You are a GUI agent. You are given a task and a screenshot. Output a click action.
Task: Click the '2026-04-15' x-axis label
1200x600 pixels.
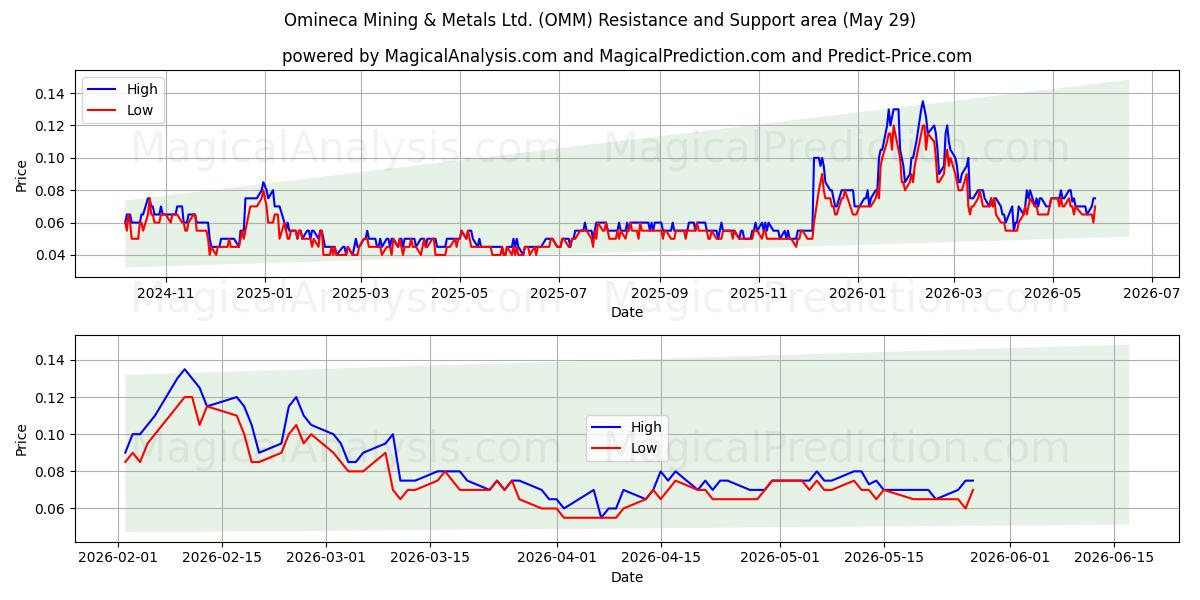tap(661, 559)
